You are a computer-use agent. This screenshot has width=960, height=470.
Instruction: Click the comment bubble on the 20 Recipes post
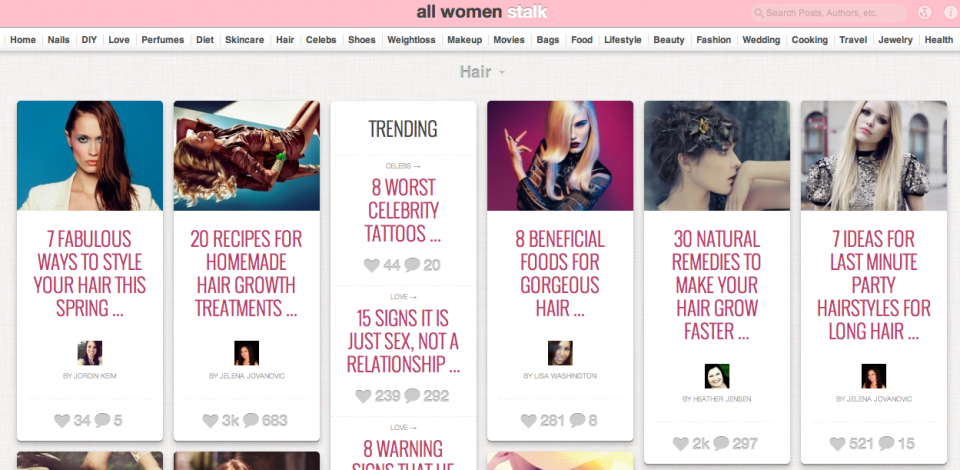point(251,421)
